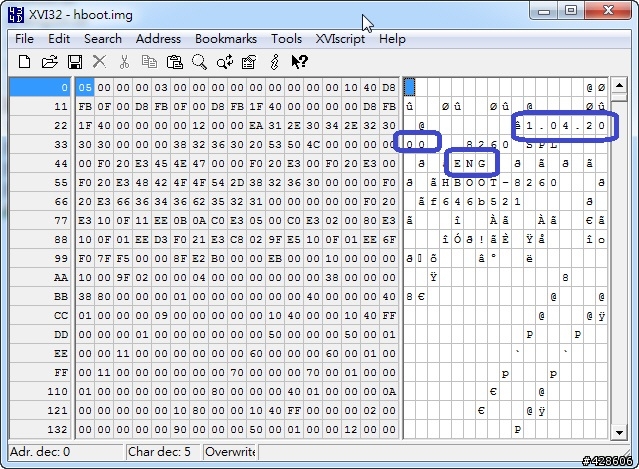
Task: Click the Open file folder icon
Action: click(x=50, y=62)
